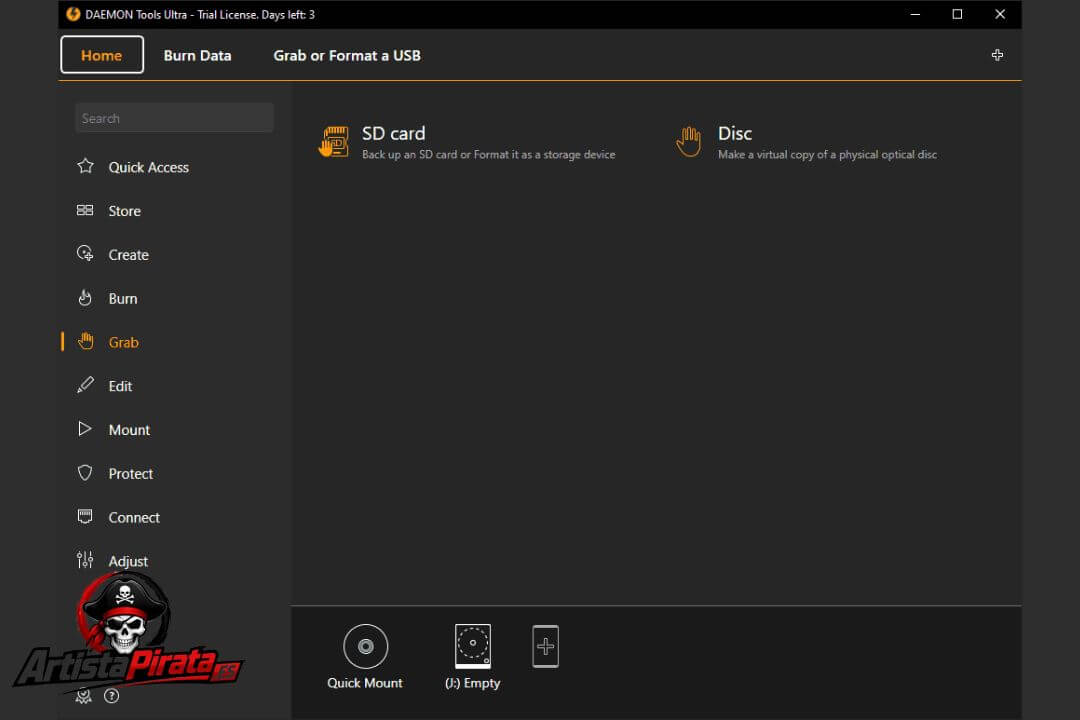Click the license badge icon at bottom left
The height and width of the screenshot is (720, 1080).
(x=83, y=696)
